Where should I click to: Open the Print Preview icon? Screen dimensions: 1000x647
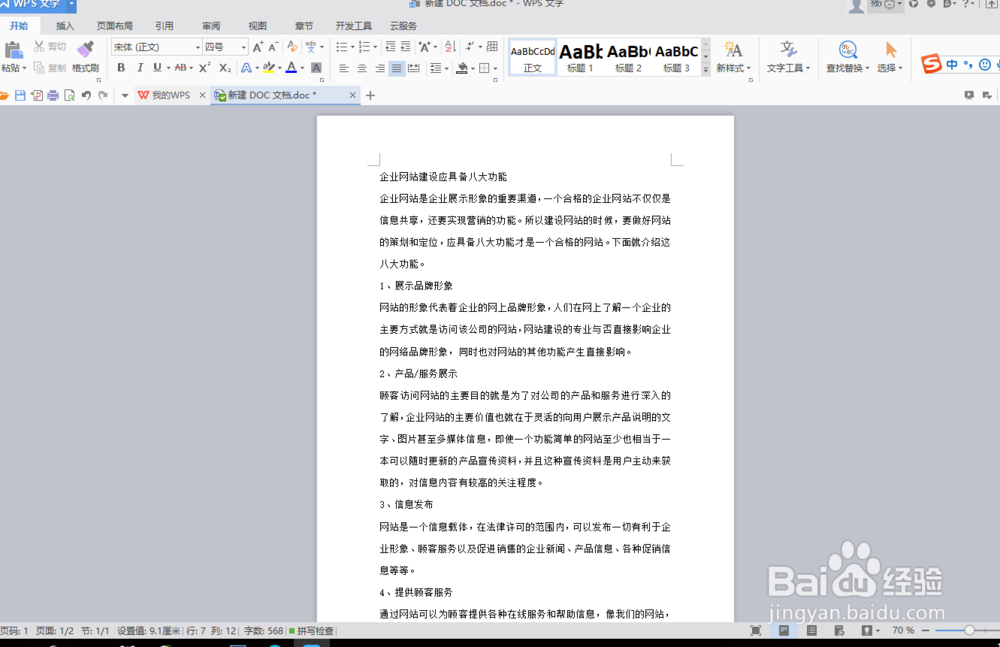[69, 94]
